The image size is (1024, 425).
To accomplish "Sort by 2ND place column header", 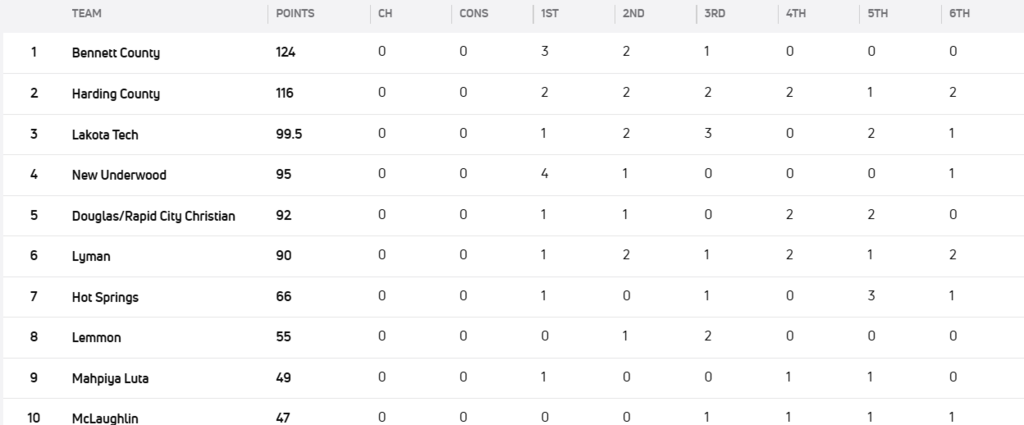I will [x=633, y=14].
